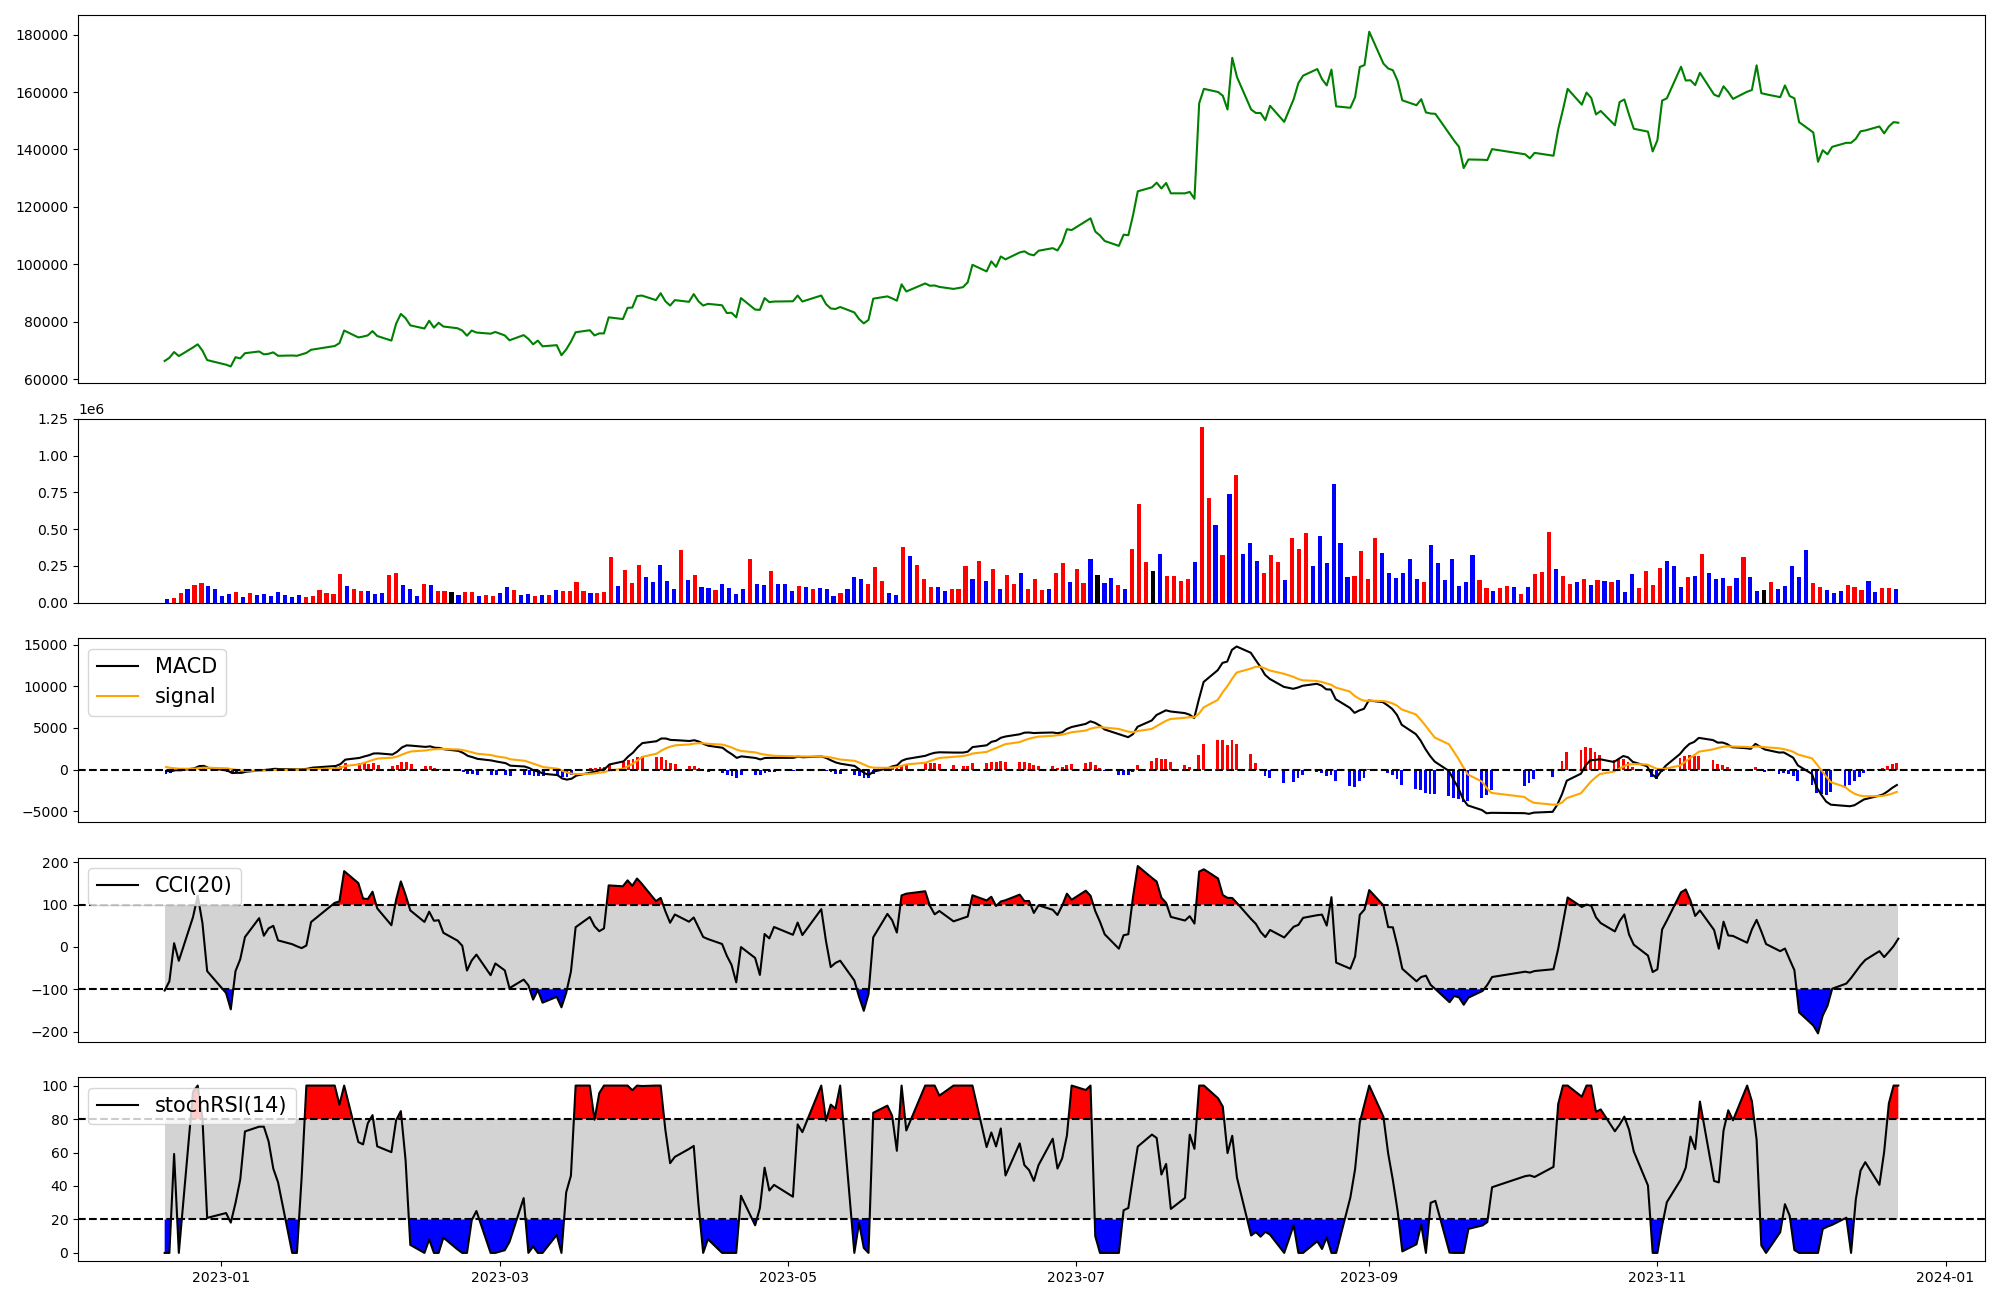Click the 2024-01 date tick label
Image resolution: width=2000 pixels, height=1300 pixels.
pyautogui.click(x=1945, y=1276)
